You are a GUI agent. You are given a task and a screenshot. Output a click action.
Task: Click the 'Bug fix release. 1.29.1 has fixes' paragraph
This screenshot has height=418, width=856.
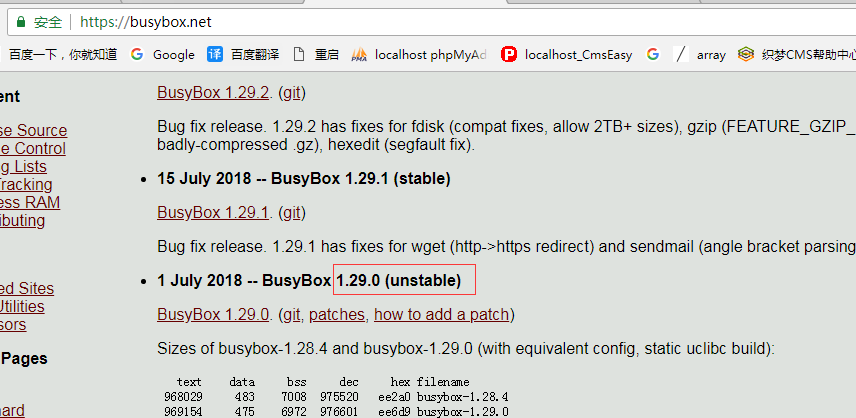tap(506, 247)
